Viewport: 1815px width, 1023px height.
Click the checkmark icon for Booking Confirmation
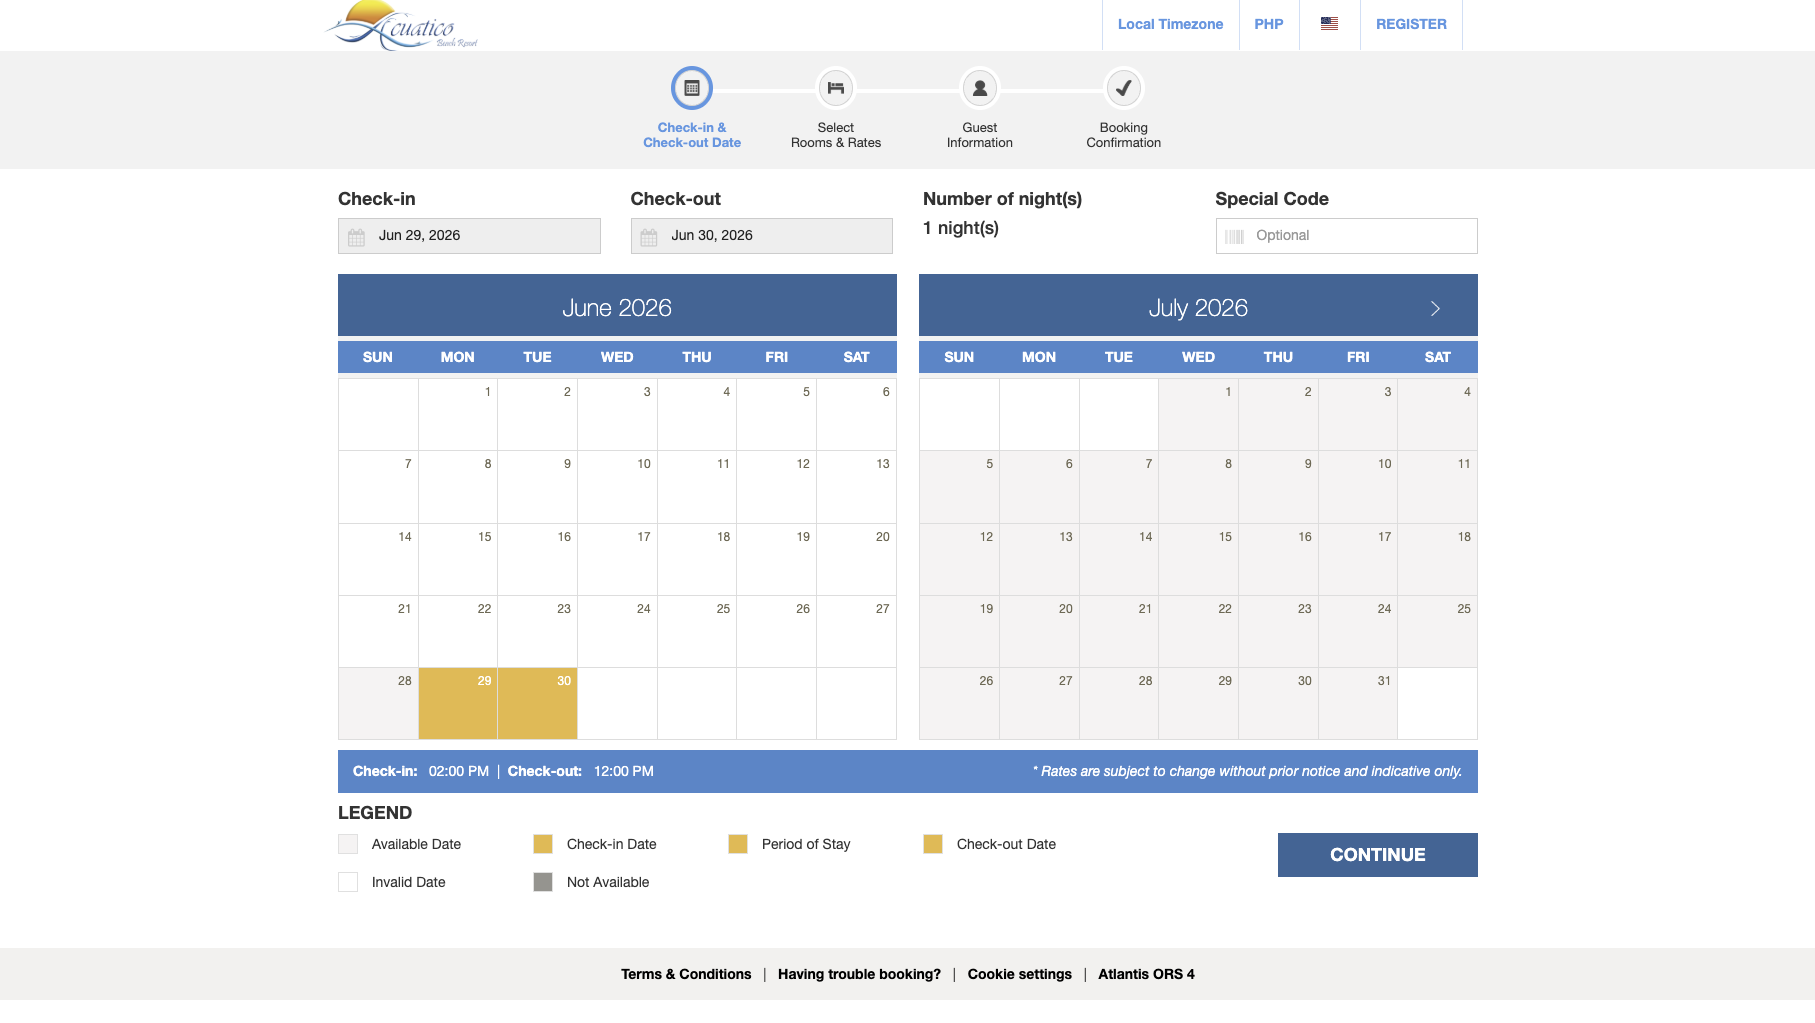[x=1124, y=88]
